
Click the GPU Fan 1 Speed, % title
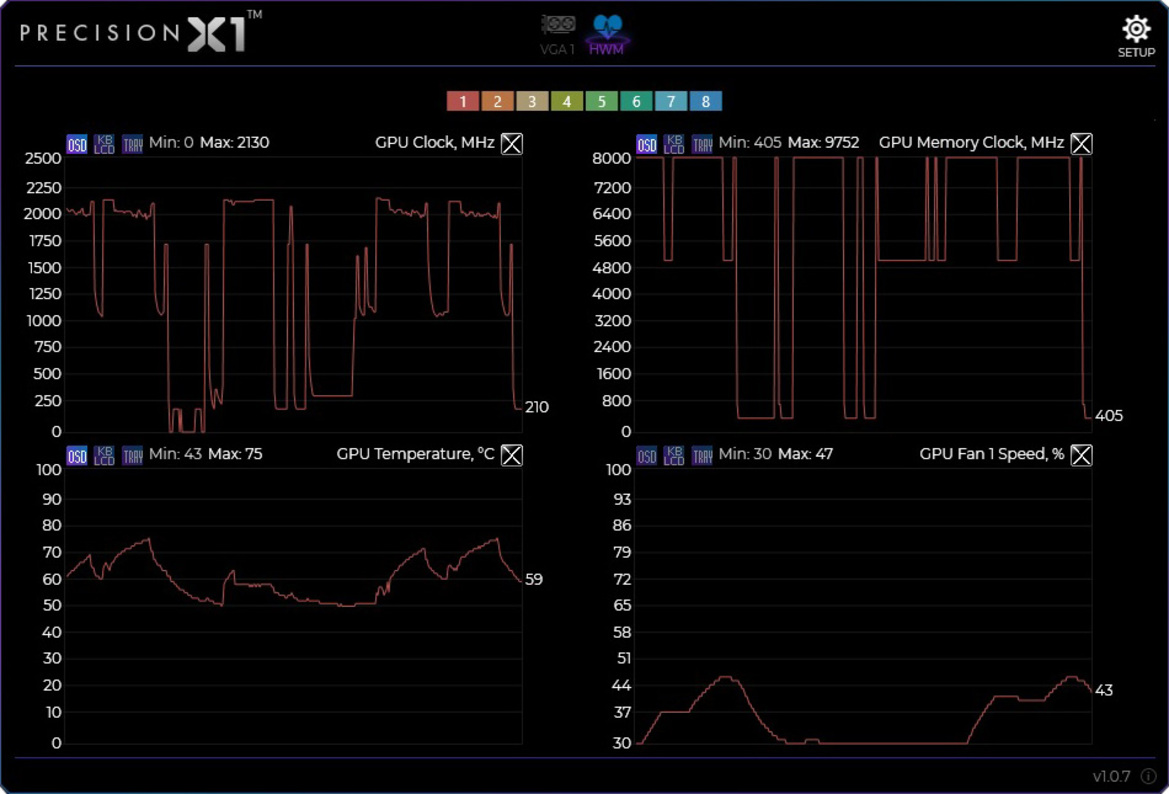pyautogui.click(x=992, y=454)
